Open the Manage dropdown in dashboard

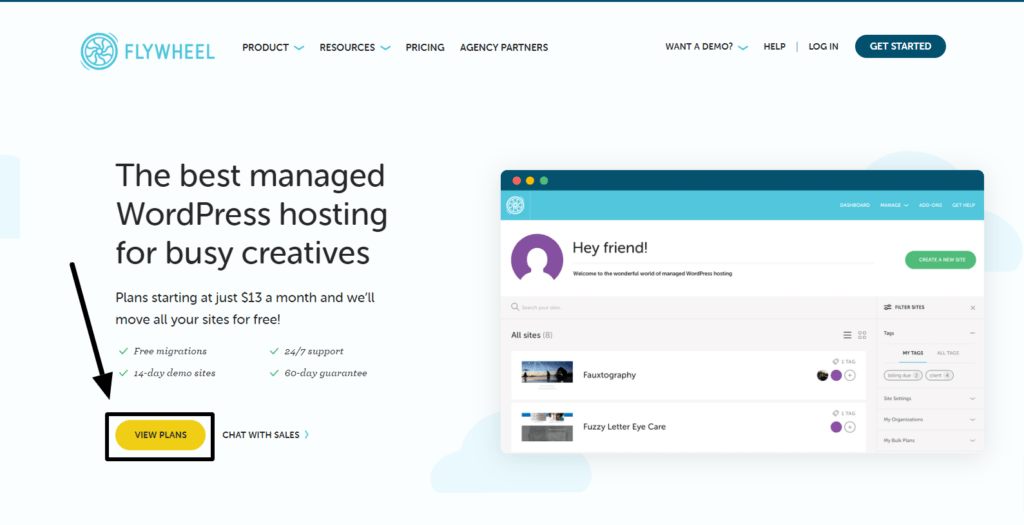894,205
